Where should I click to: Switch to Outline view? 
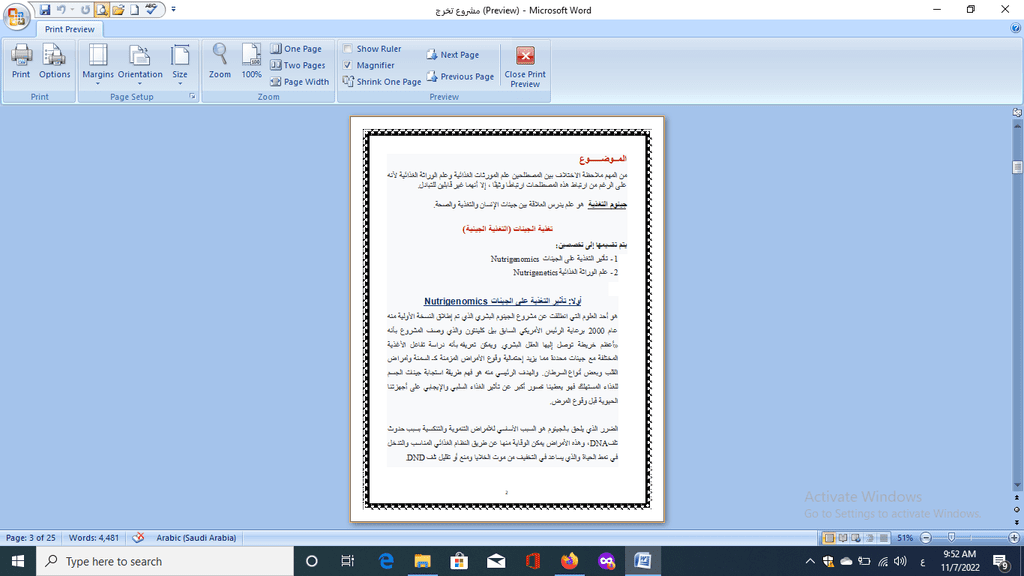point(870,538)
